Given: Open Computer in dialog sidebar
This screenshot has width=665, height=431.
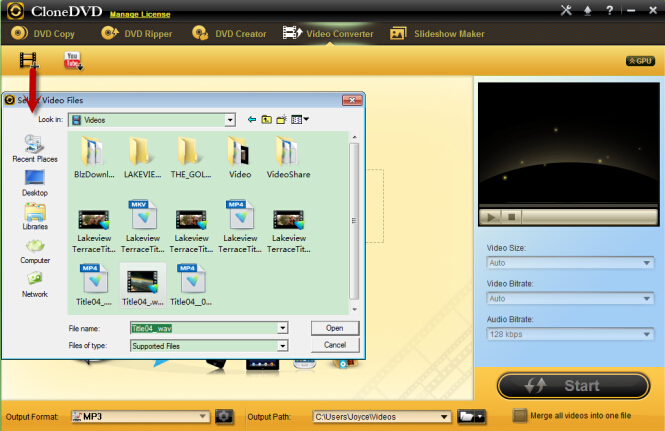Looking at the screenshot, I should (x=35, y=251).
